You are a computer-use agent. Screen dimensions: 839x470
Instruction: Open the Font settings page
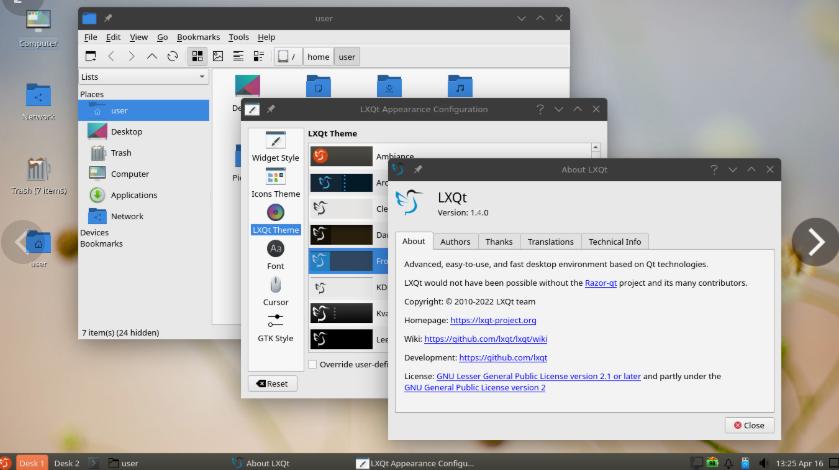click(x=276, y=255)
